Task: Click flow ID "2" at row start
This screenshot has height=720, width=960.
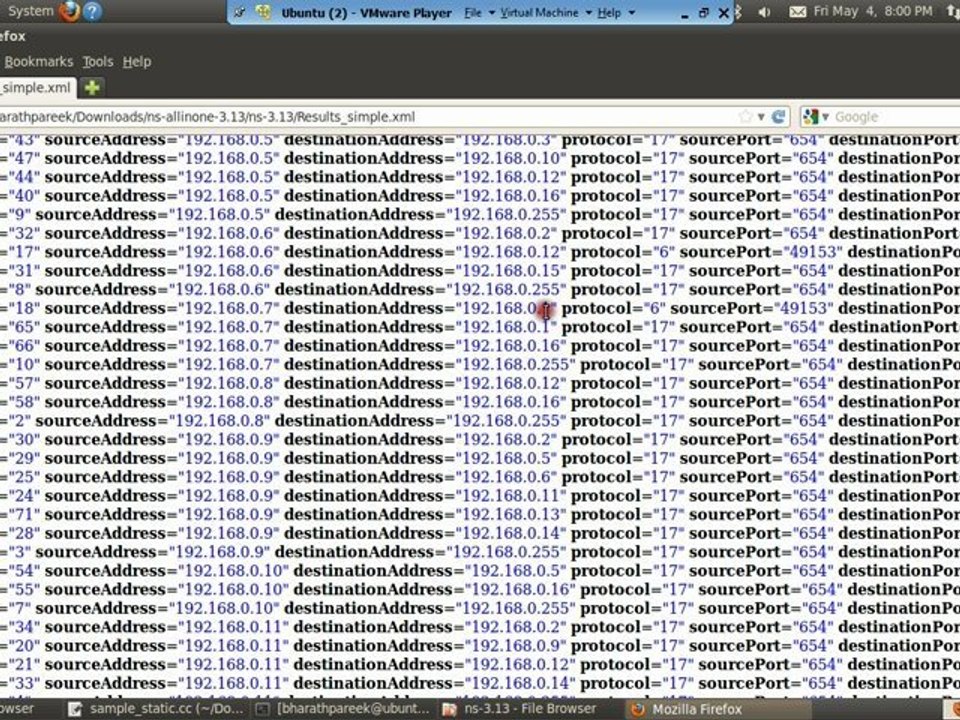Action: [x=20, y=421]
